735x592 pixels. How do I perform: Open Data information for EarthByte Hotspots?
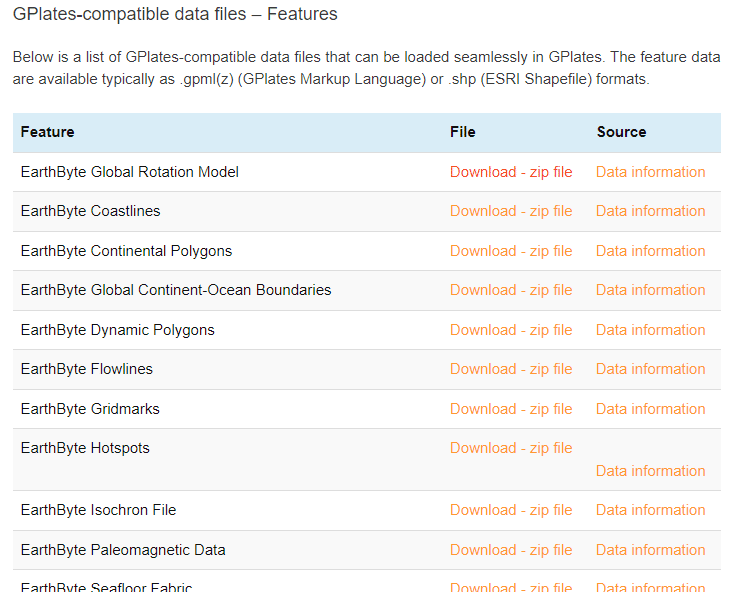(x=650, y=471)
